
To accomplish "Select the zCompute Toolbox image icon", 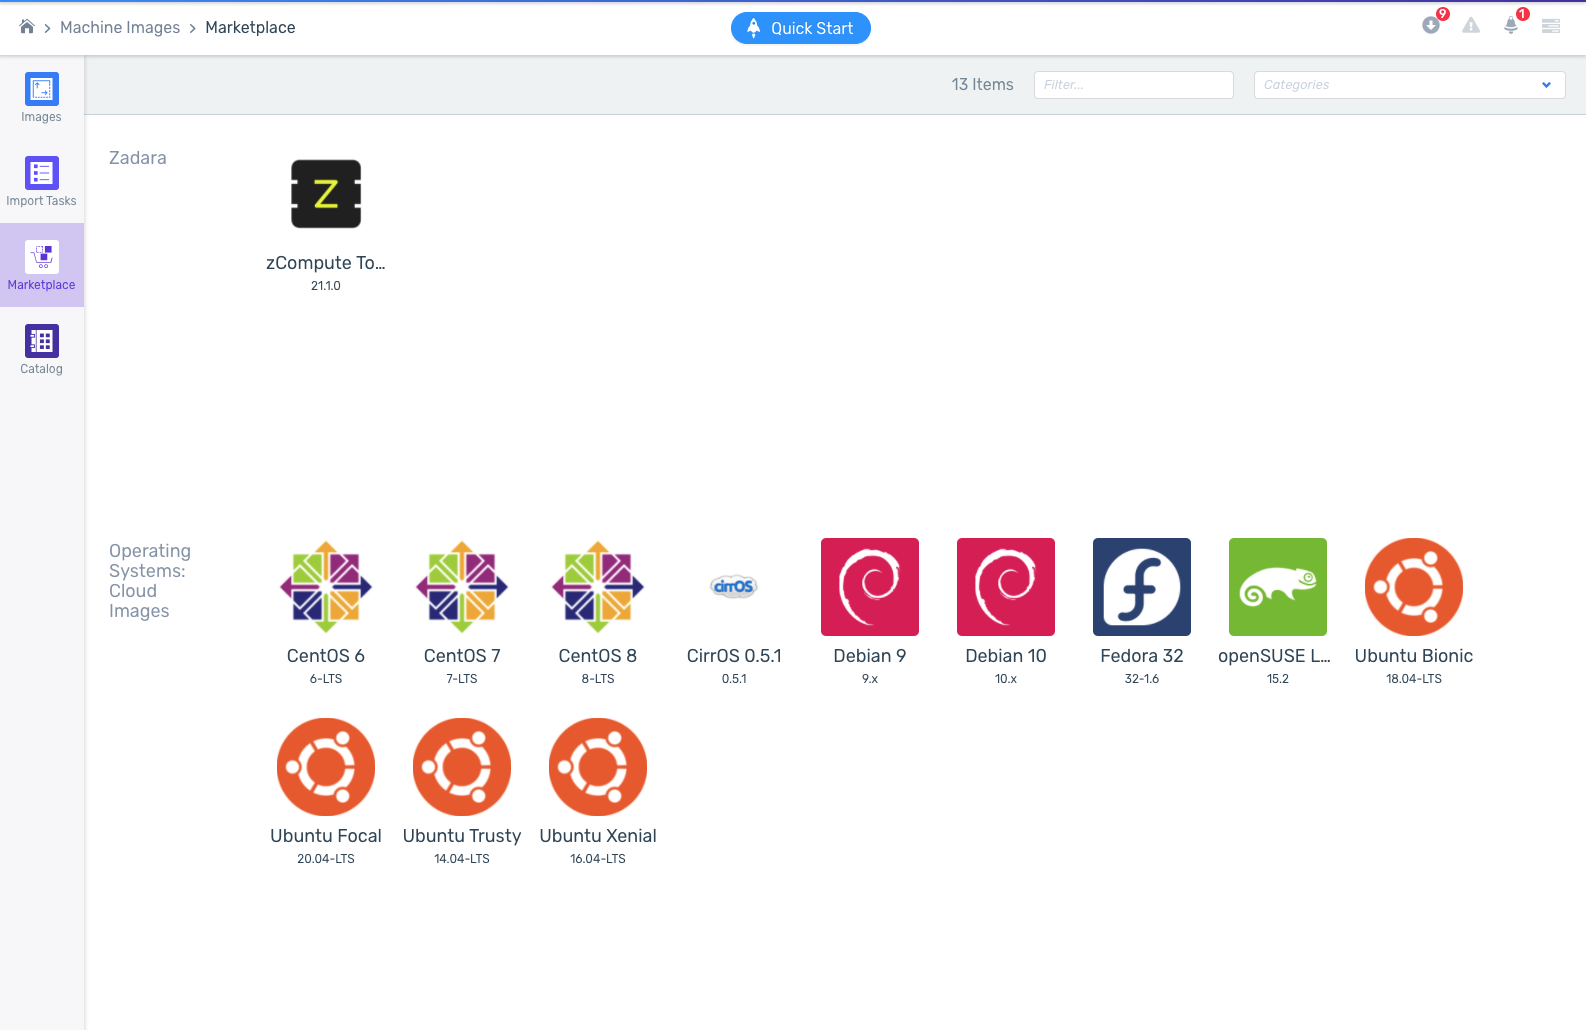I will [326, 194].
